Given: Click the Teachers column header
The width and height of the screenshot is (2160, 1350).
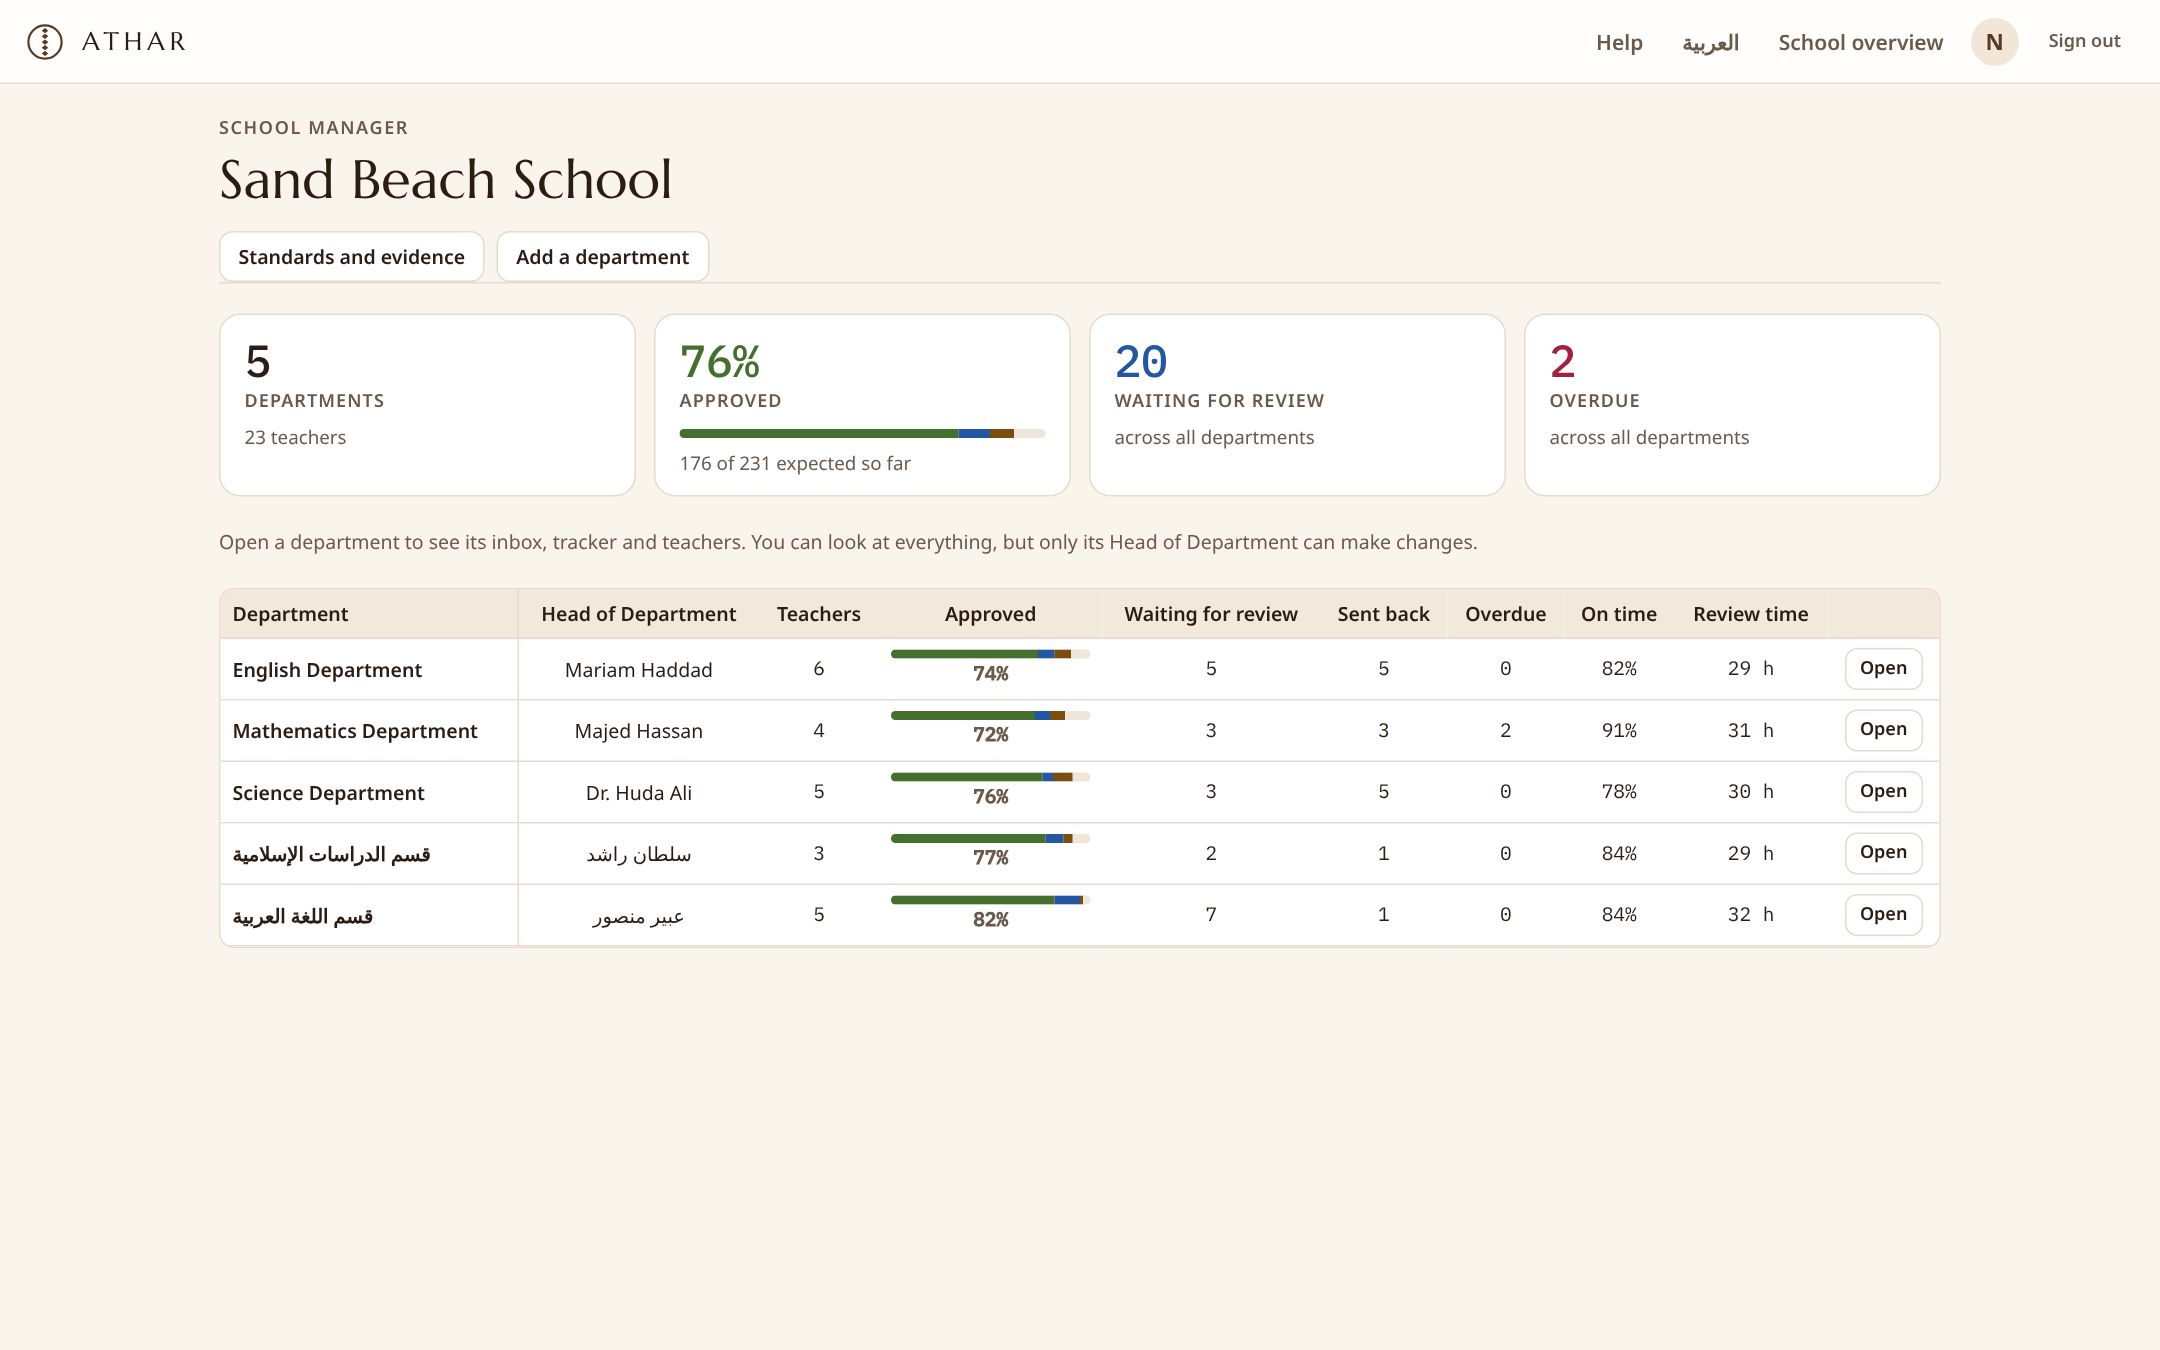Looking at the screenshot, I should click(x=818, y=614).
